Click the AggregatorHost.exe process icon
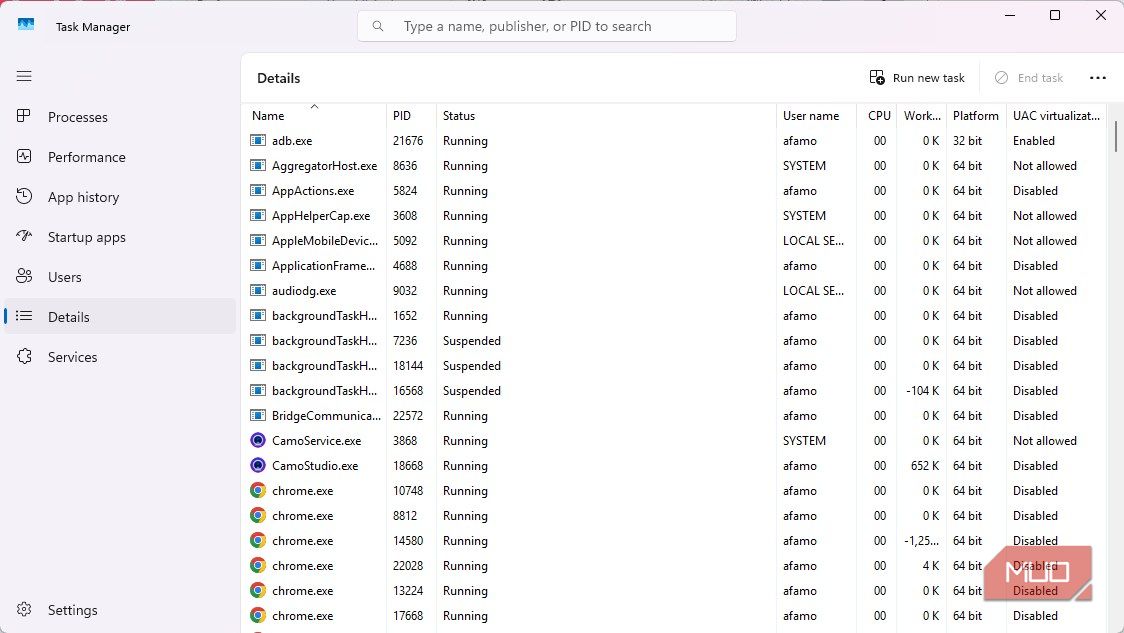This screenshot has height=633, width=1124. point(258,166)
